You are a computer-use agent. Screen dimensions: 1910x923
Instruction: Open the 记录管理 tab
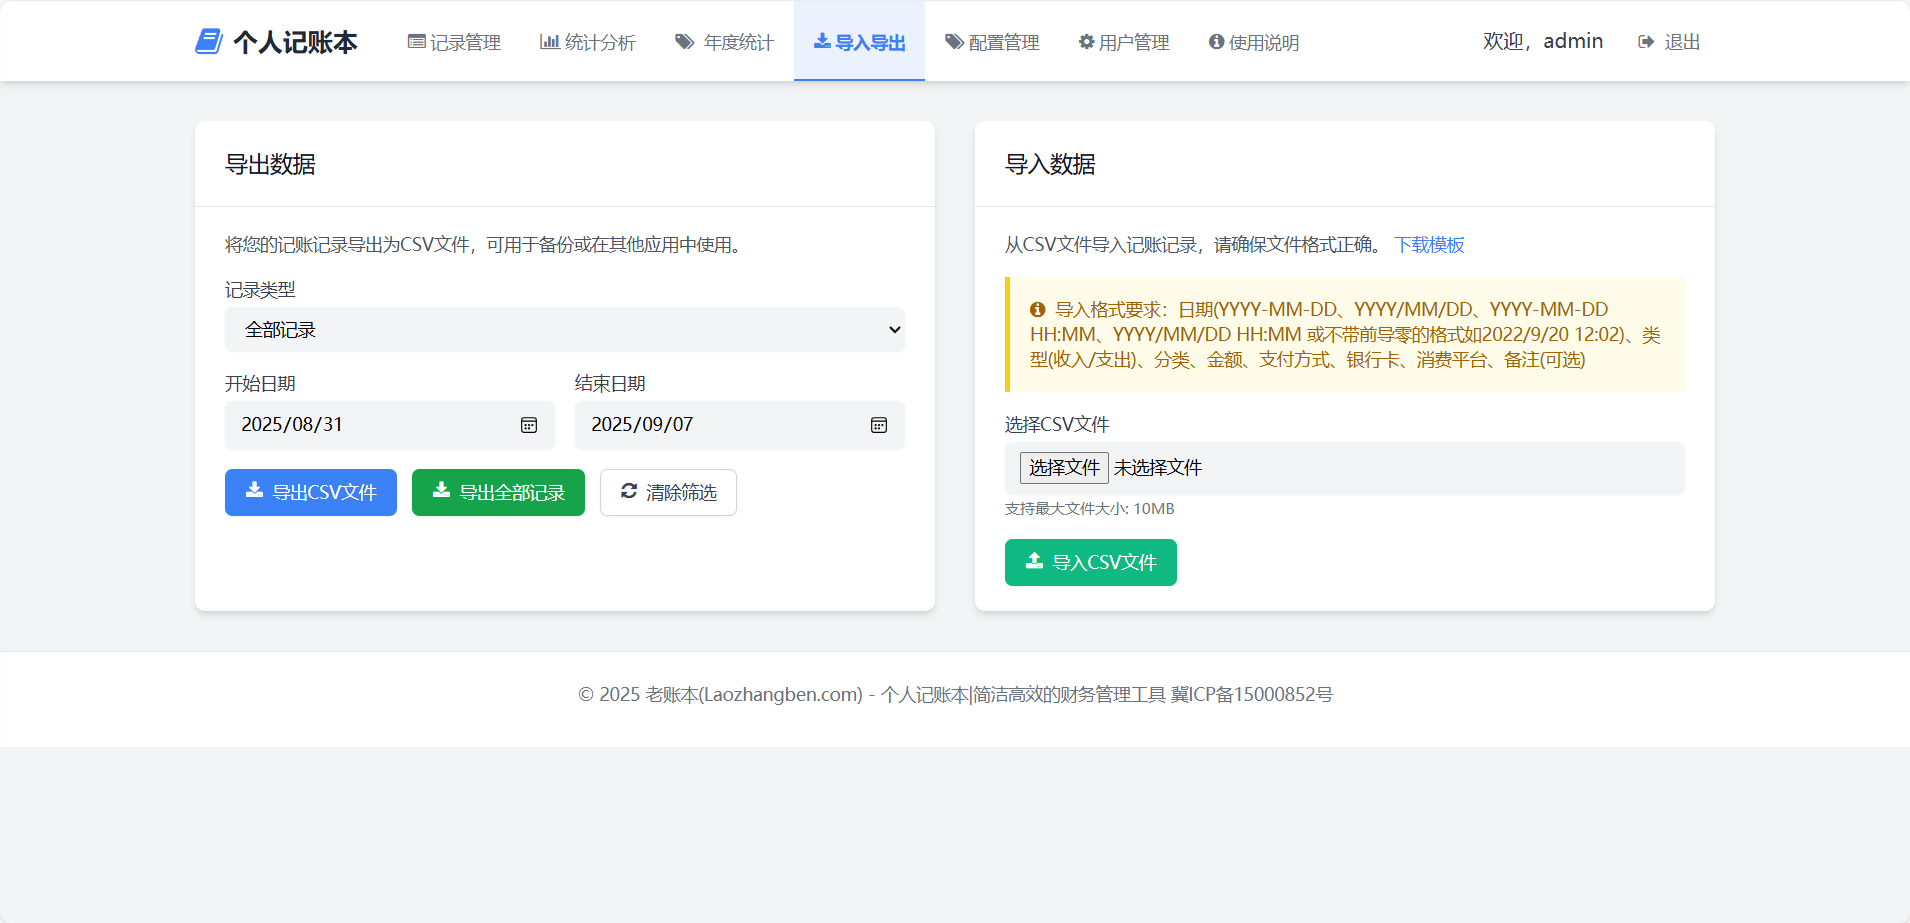(454, 42)
